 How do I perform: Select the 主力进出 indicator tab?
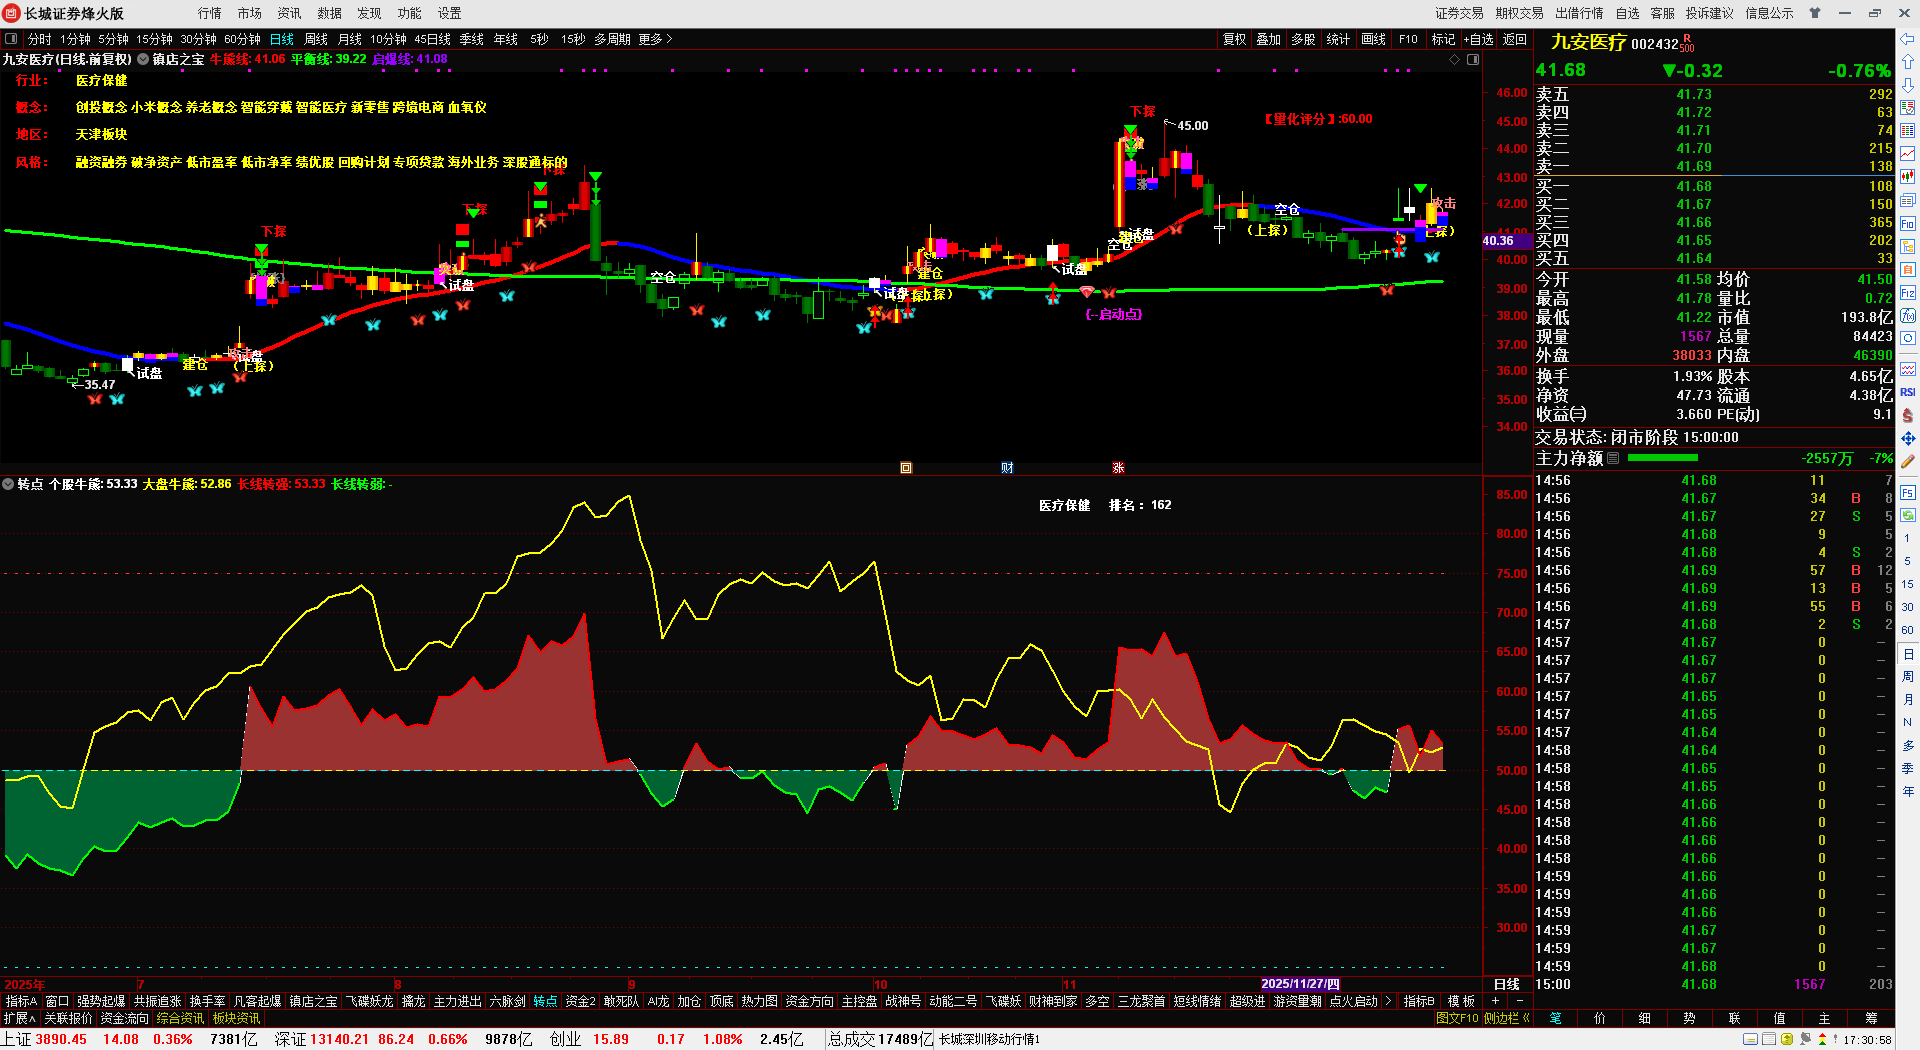click(458, 1001)
